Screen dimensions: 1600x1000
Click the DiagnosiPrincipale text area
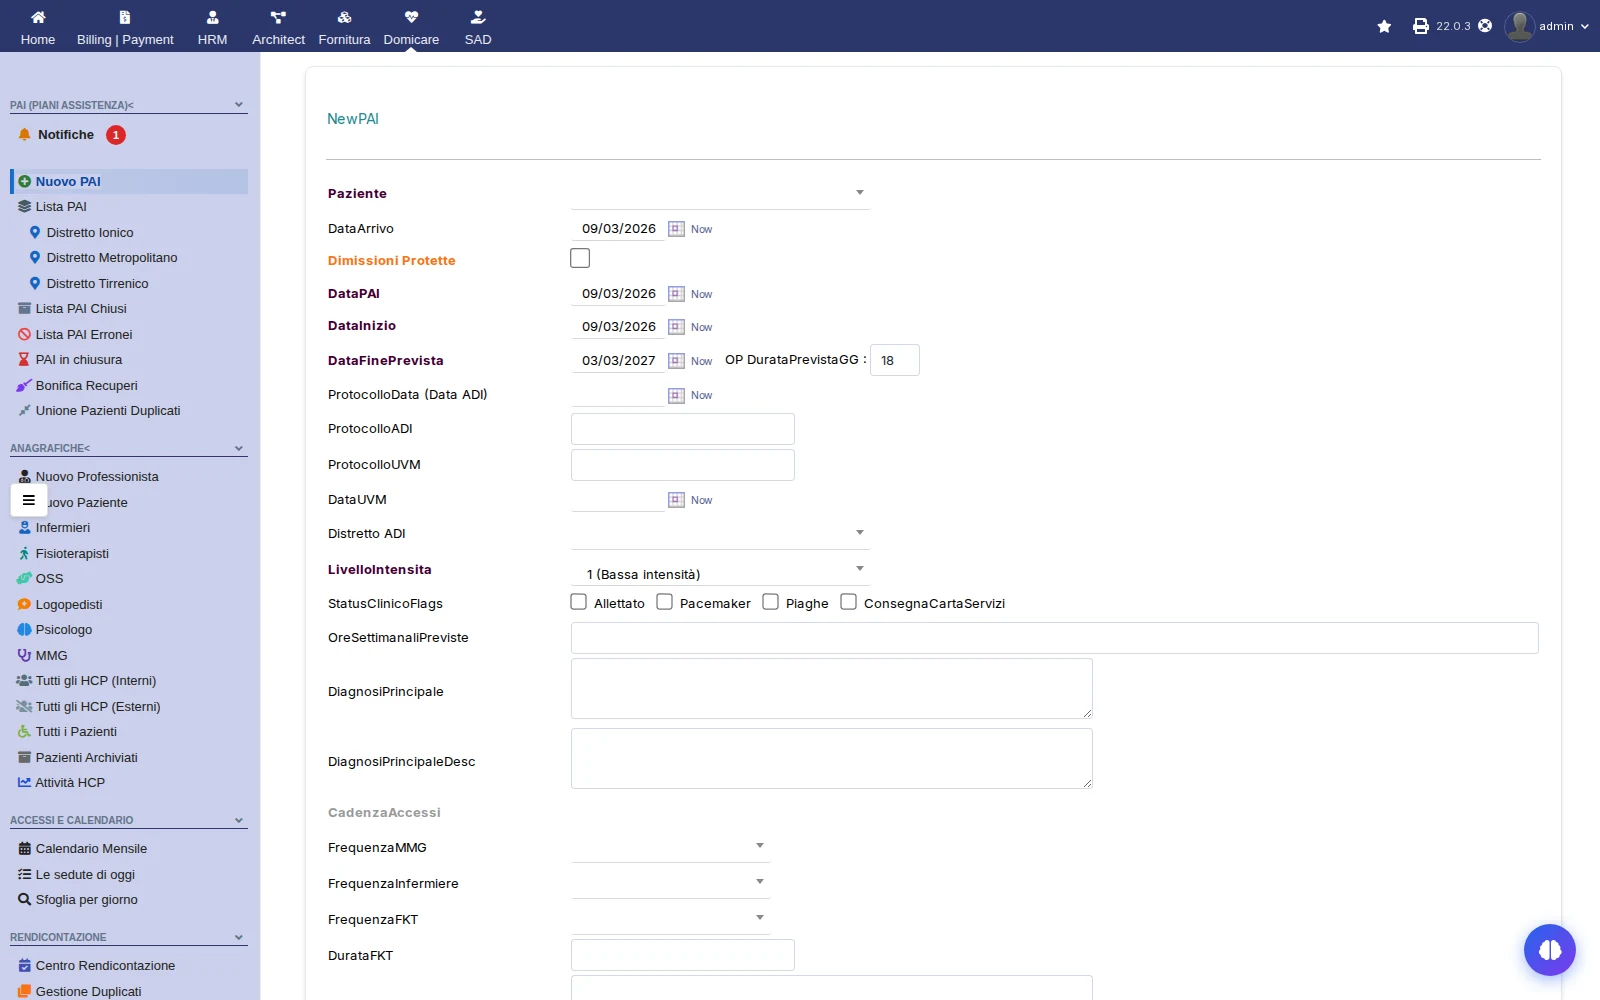pyautogui.click(x=832, y=688)
